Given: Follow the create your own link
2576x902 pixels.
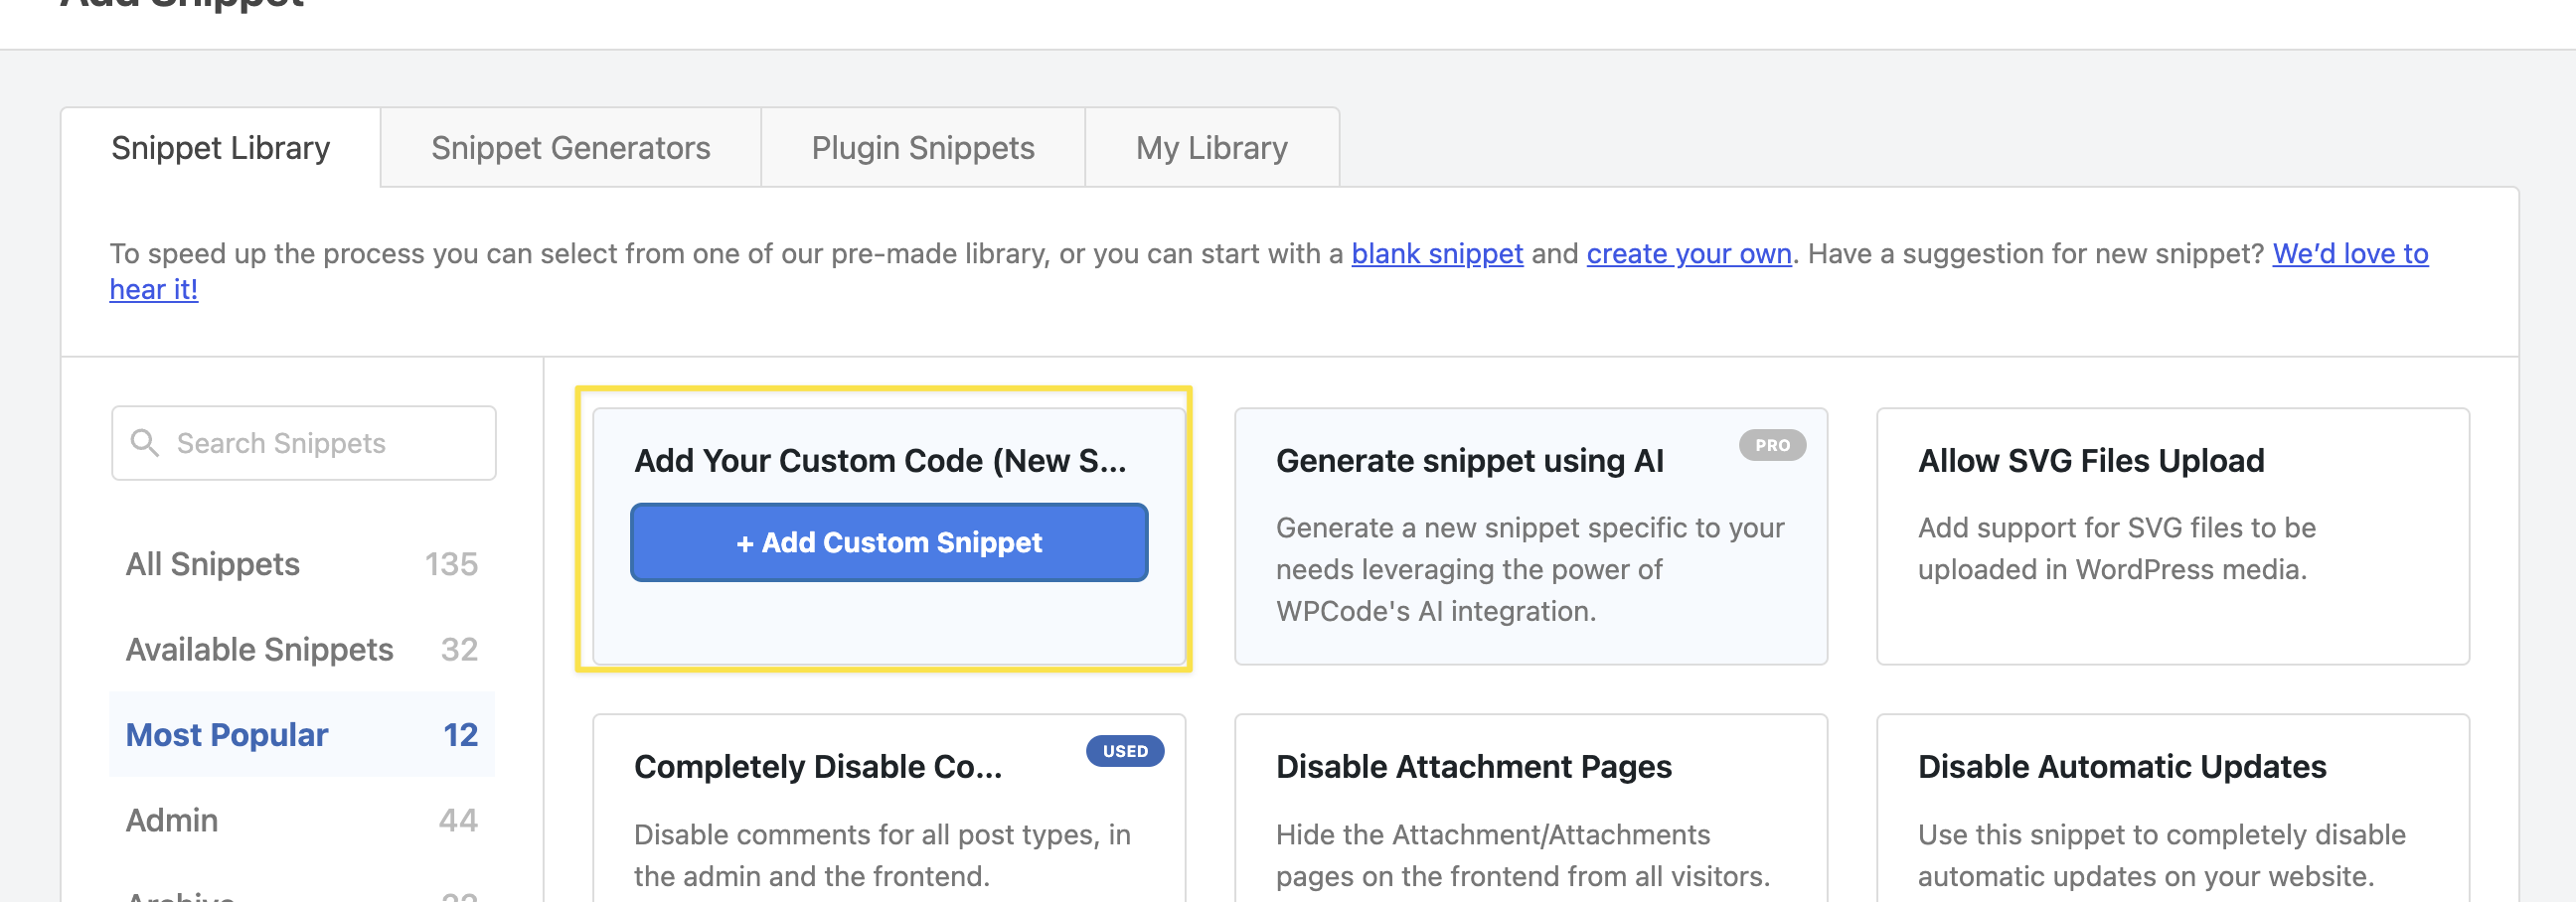Looking at the screenshot, I should [1689, 254].
